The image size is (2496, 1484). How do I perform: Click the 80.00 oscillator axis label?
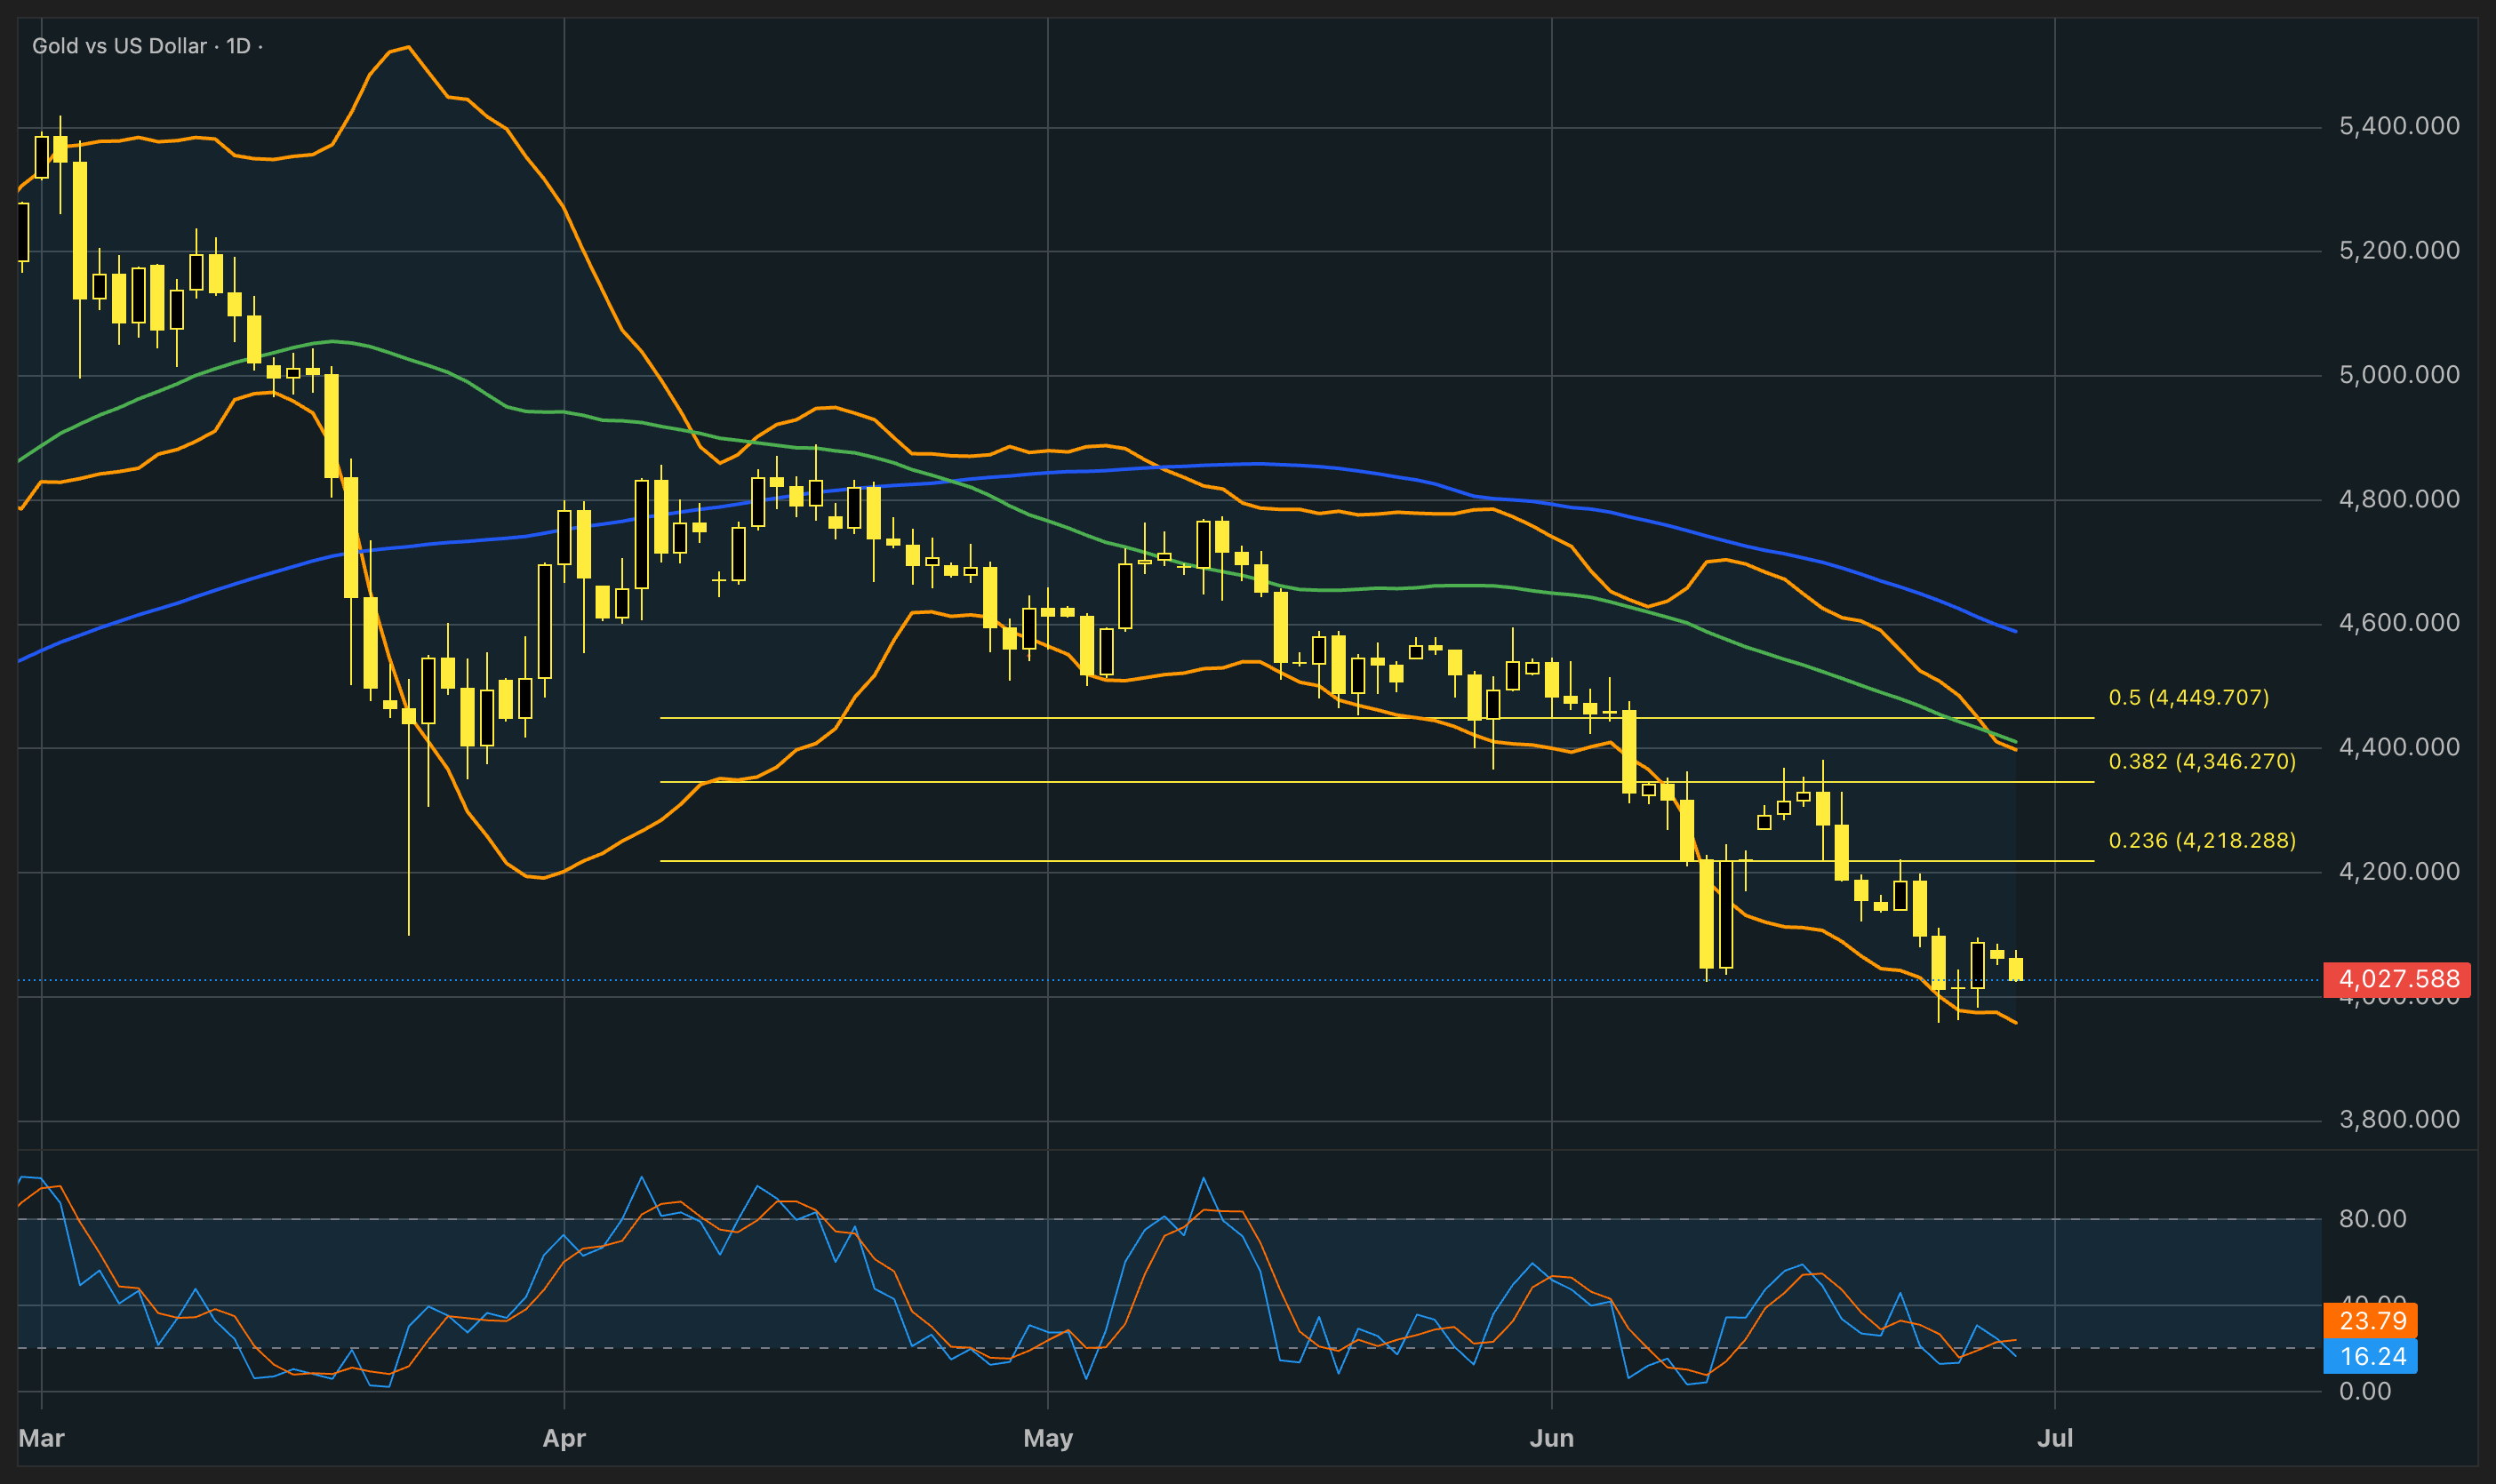click(2373, 1218)
